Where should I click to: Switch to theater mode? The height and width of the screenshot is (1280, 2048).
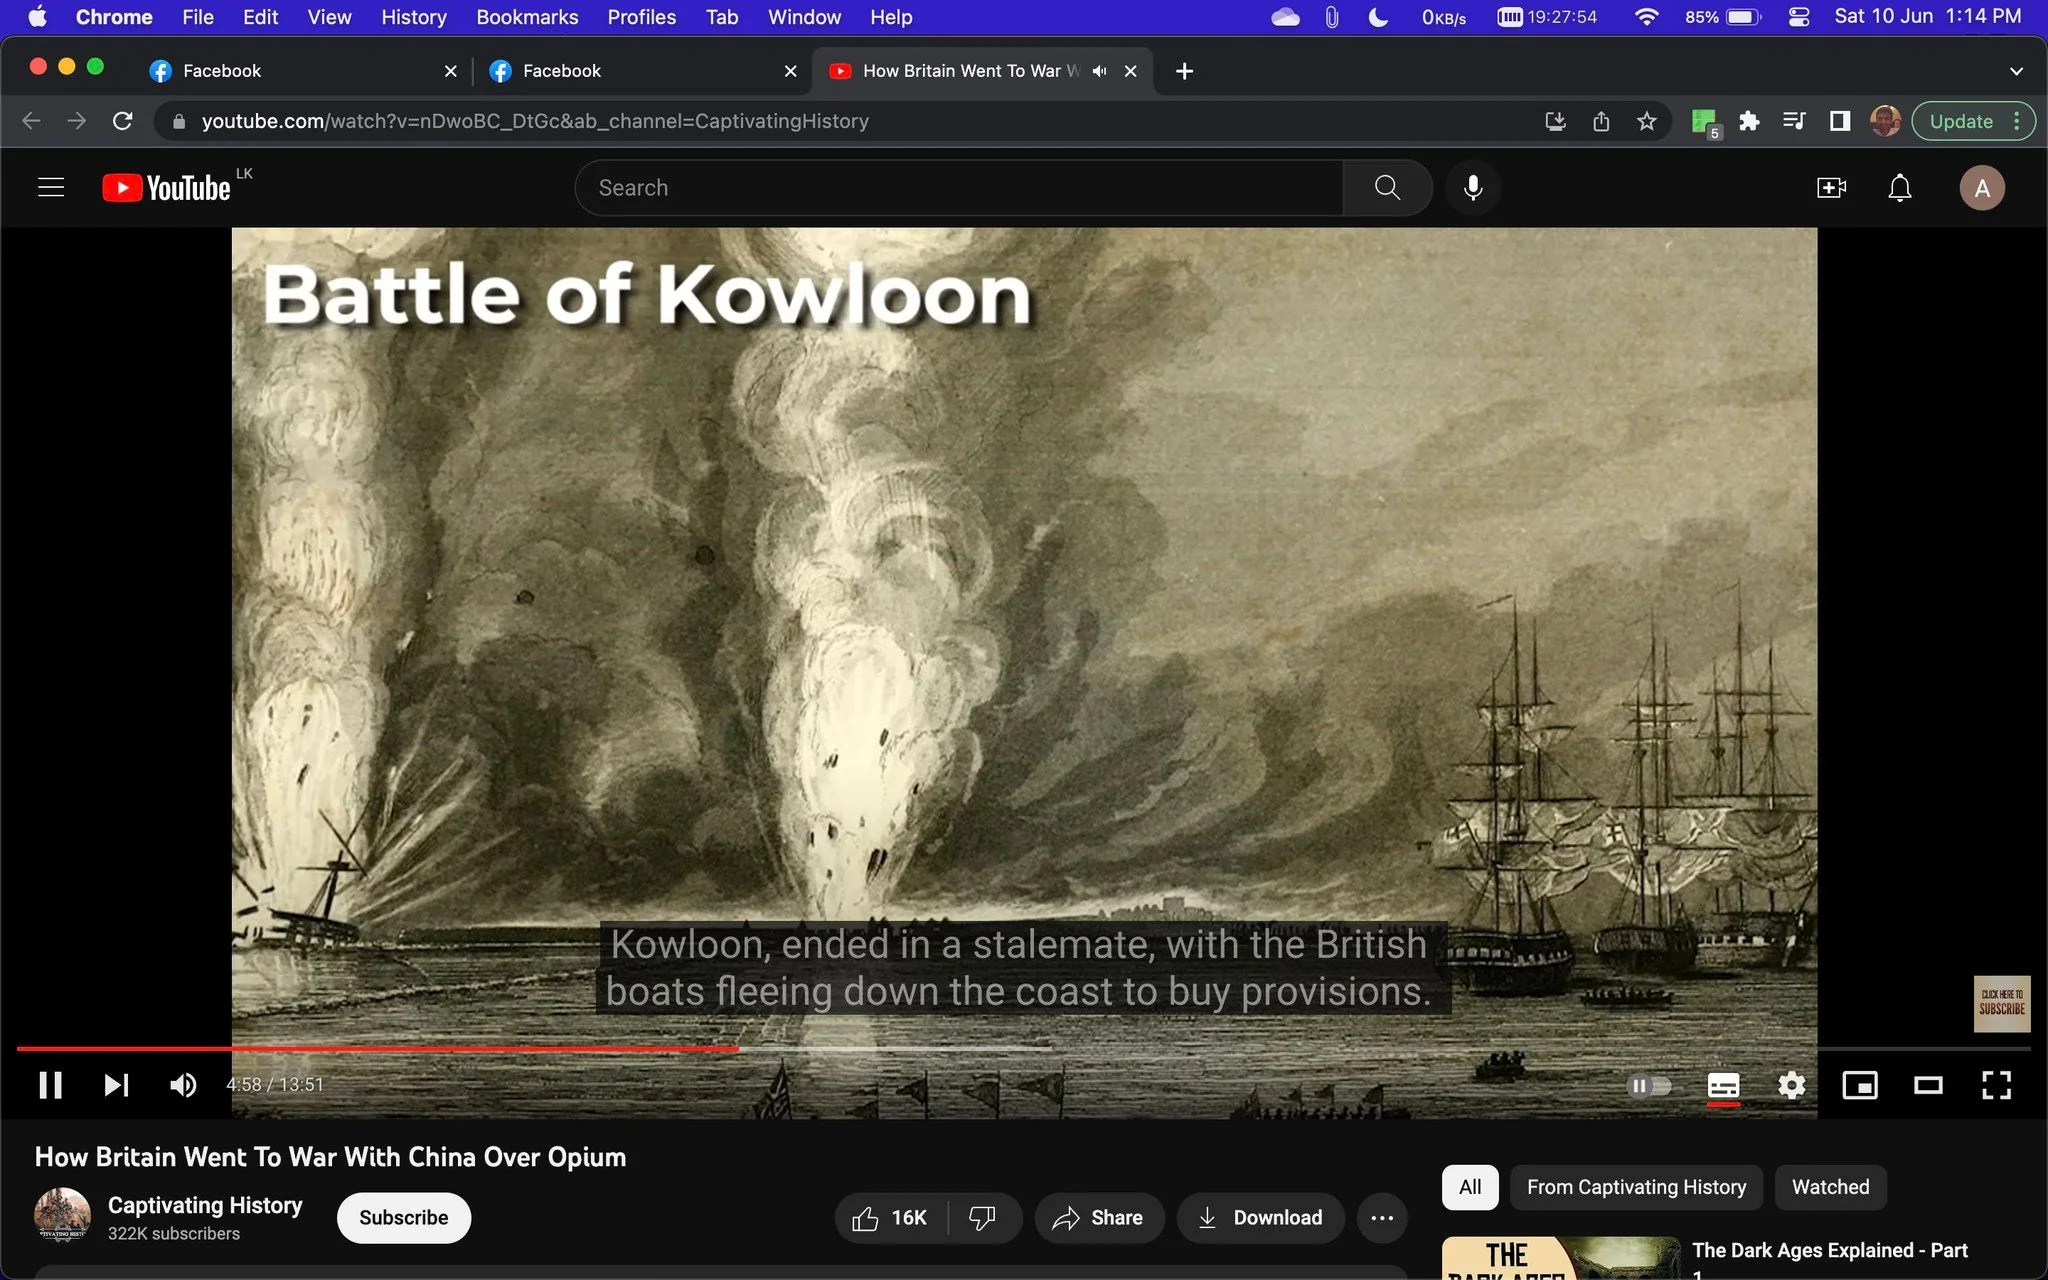1928,1085
